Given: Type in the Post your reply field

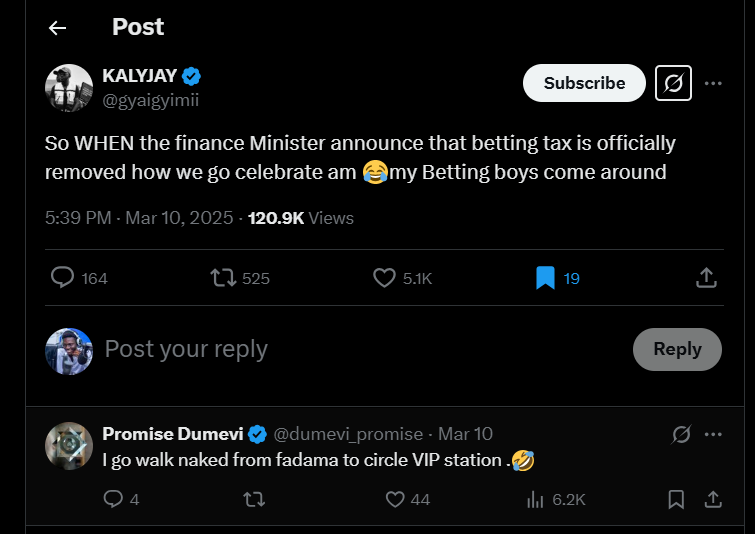Looking at the screenshot, I should (x=300, y=349).
